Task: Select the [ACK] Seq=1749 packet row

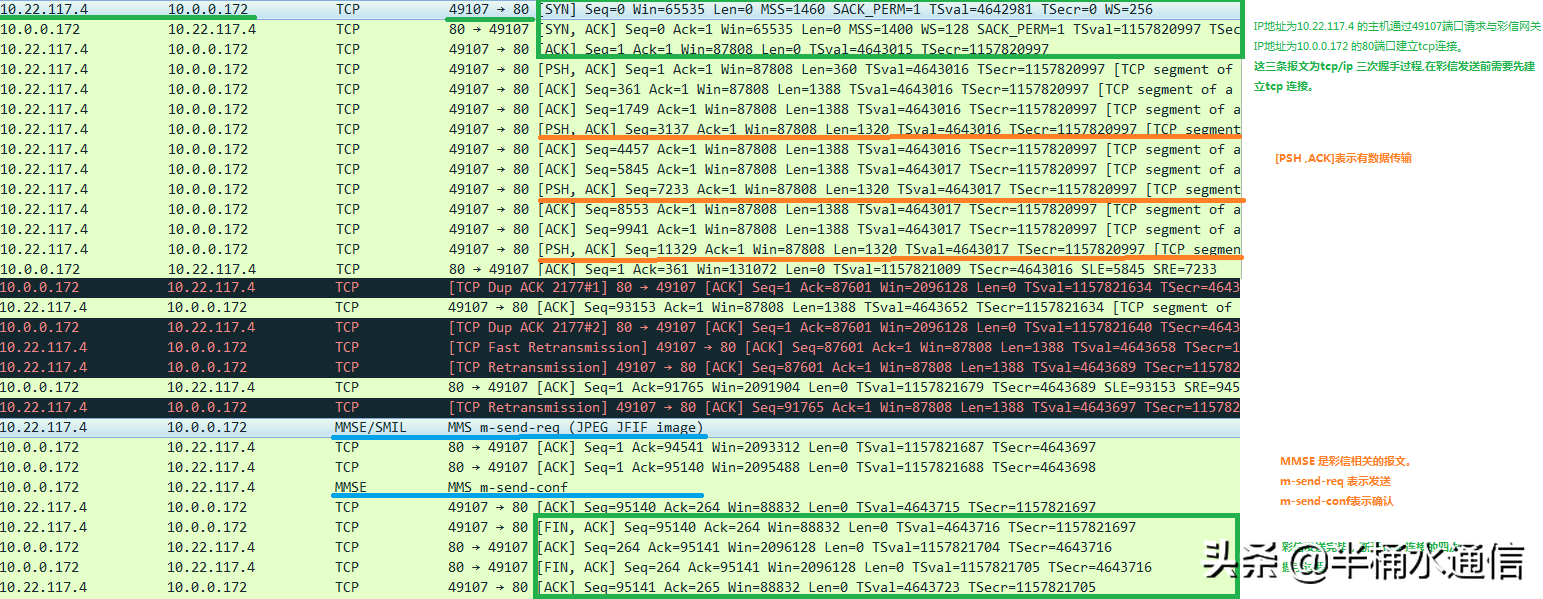Action: [x=620, y=109]
